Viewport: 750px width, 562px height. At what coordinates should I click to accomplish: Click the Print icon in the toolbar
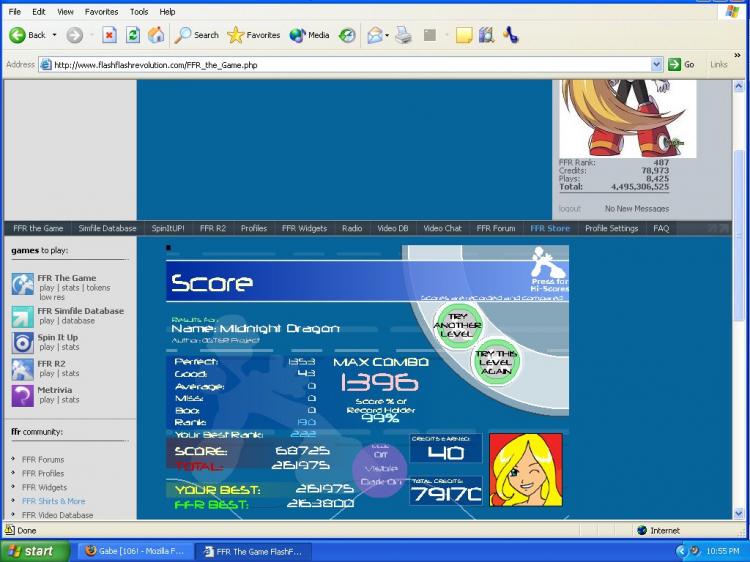pyautogui.click(x=403, y=35)
